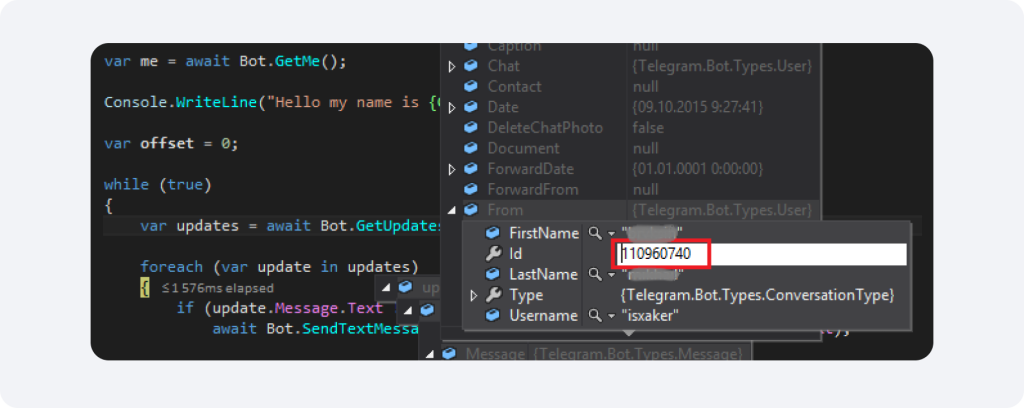
Task: Click the cube icon beside Username
Action: coord(493,316)
